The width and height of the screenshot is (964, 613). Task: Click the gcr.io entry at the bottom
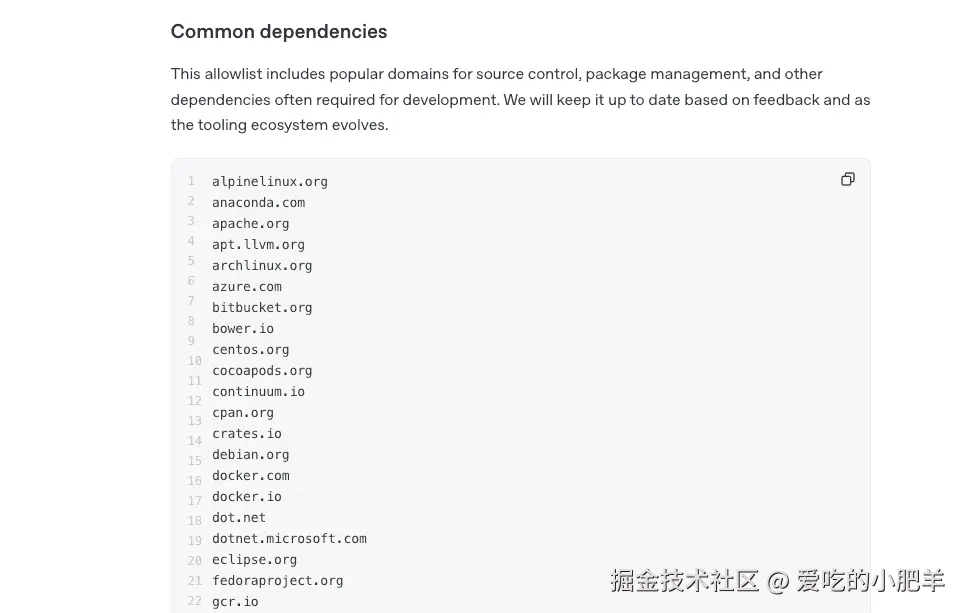pyautogui.click(x=235, y=601)
